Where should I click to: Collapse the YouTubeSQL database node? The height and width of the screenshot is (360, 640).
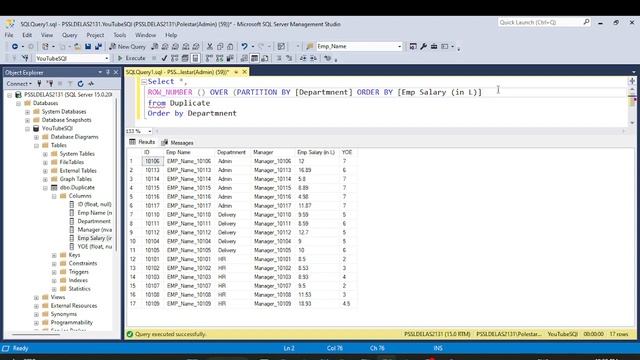pyautogui.click(x=27, y=129)
